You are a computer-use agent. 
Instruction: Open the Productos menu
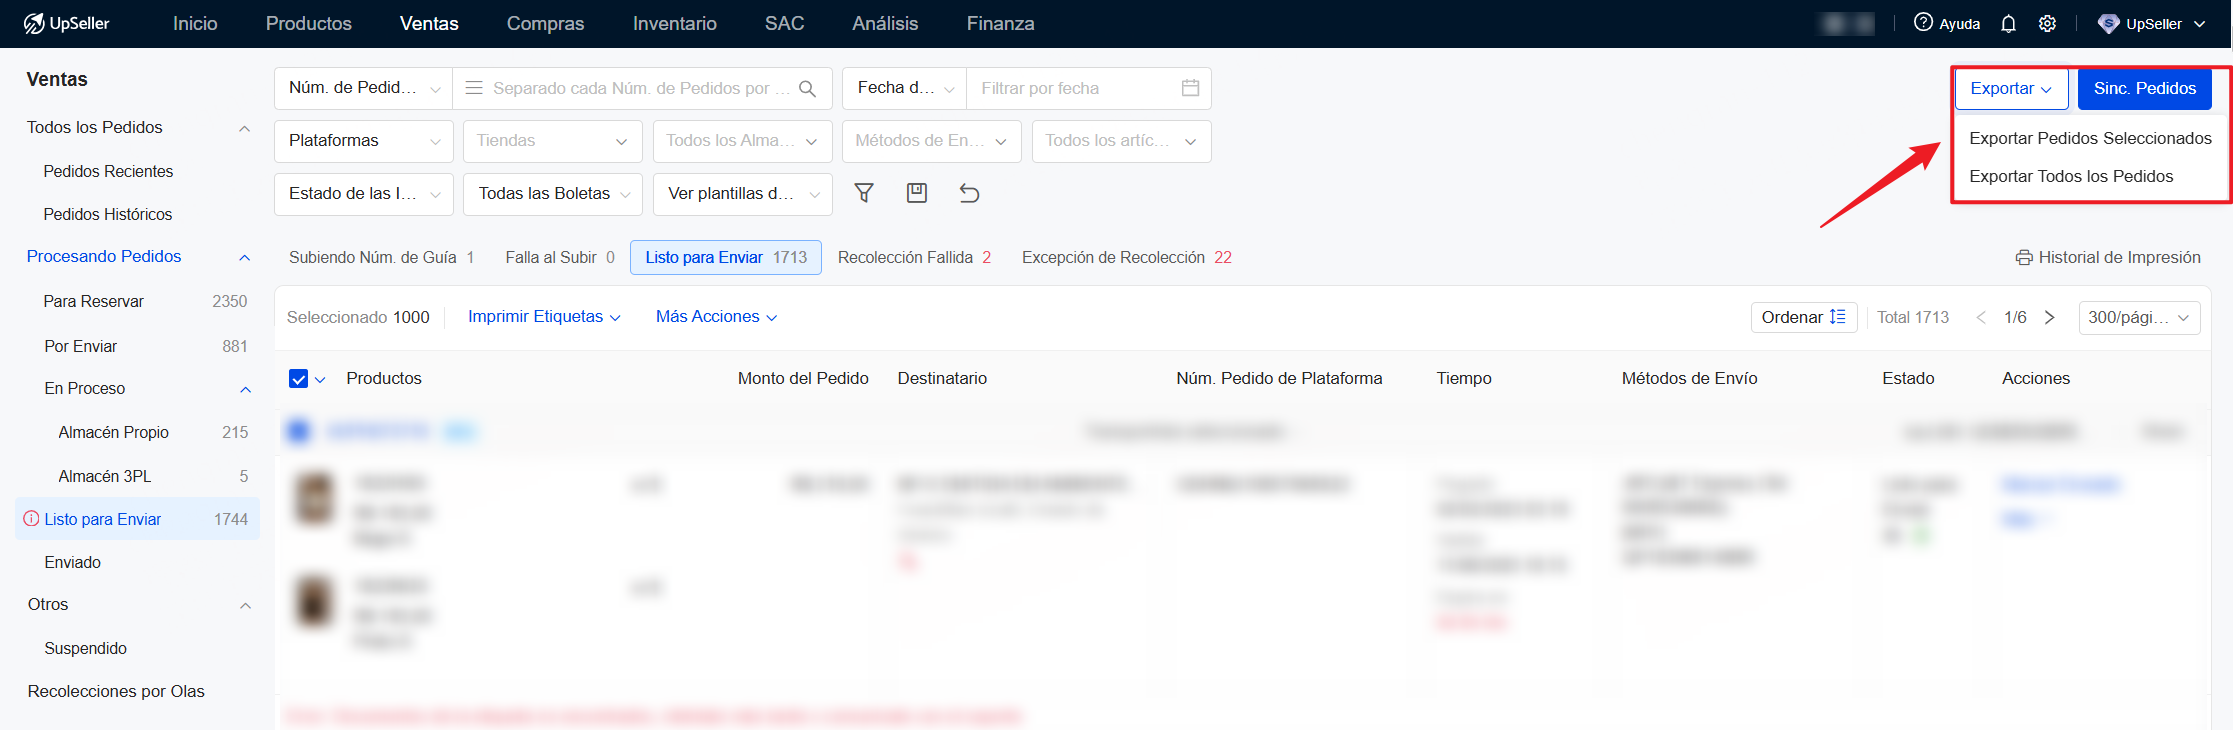pos(308,23)
